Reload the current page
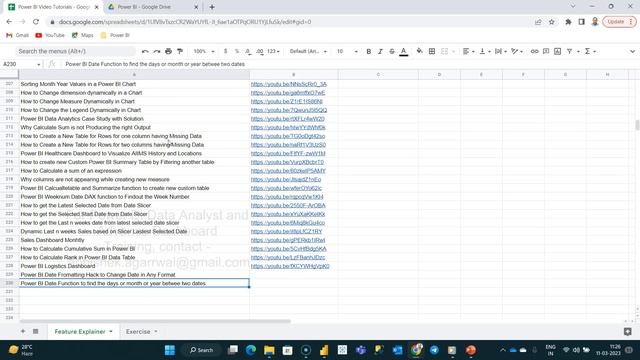The width and height of the screenshot is (640, 360). pos(36,22)
